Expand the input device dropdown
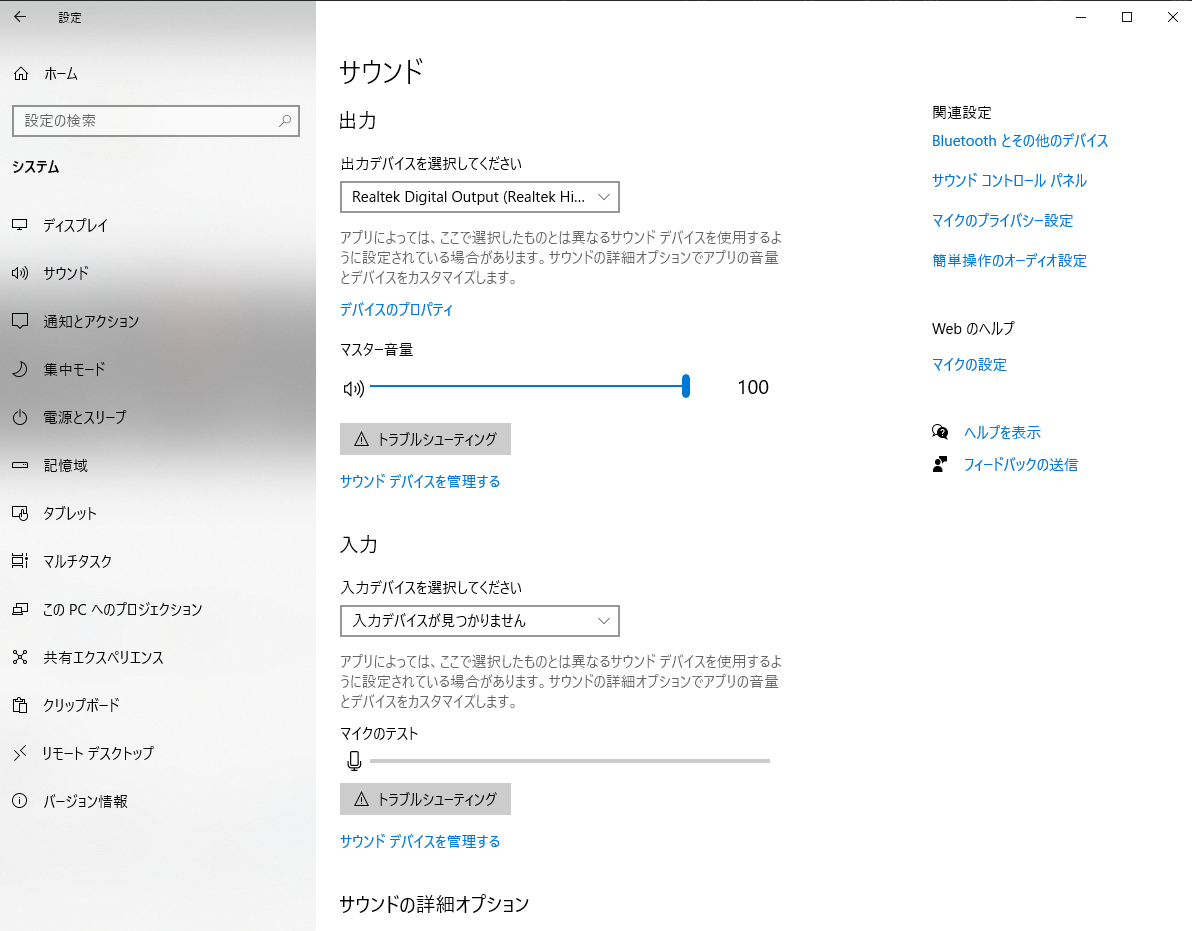 click(x=479, y=621)
